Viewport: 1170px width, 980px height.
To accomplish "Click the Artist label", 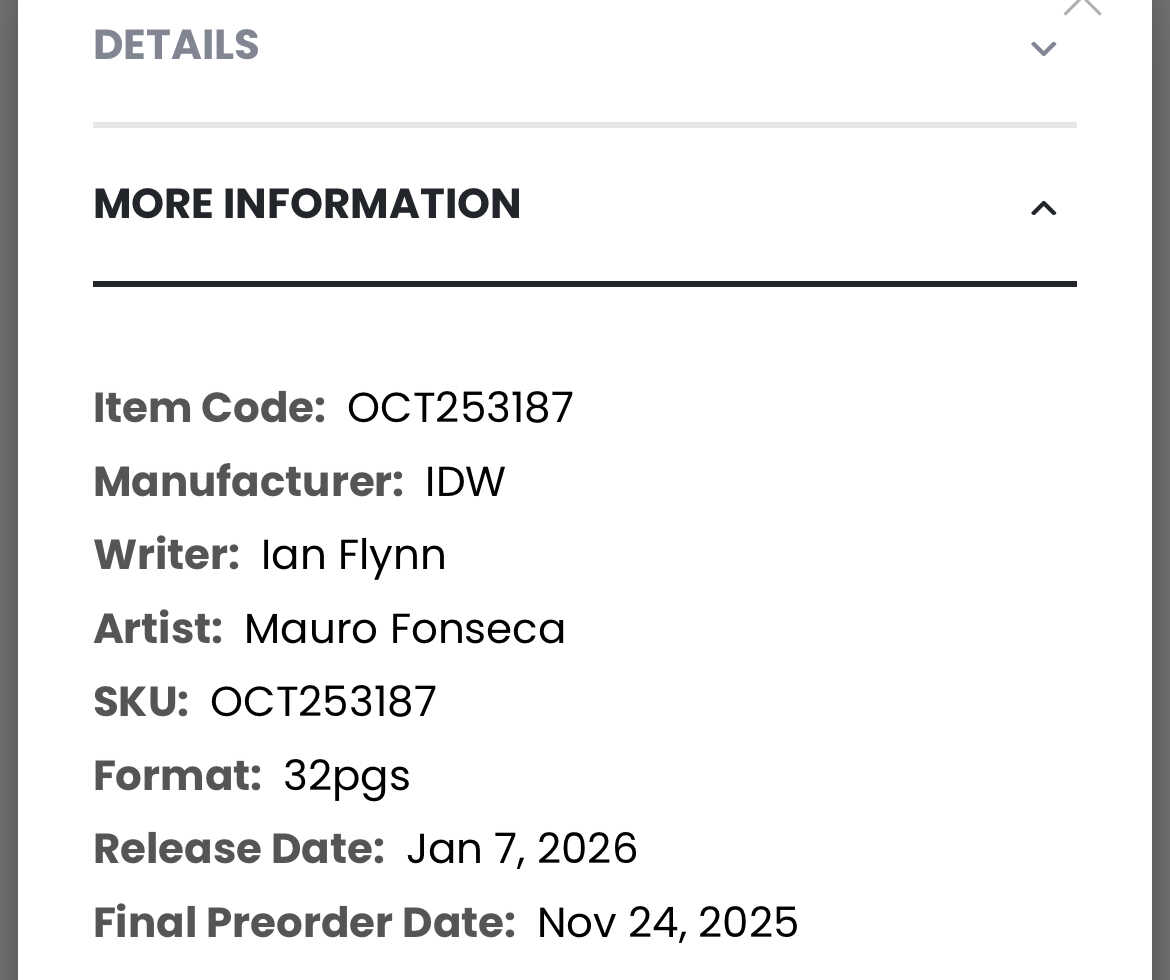I will coord(158,629).
